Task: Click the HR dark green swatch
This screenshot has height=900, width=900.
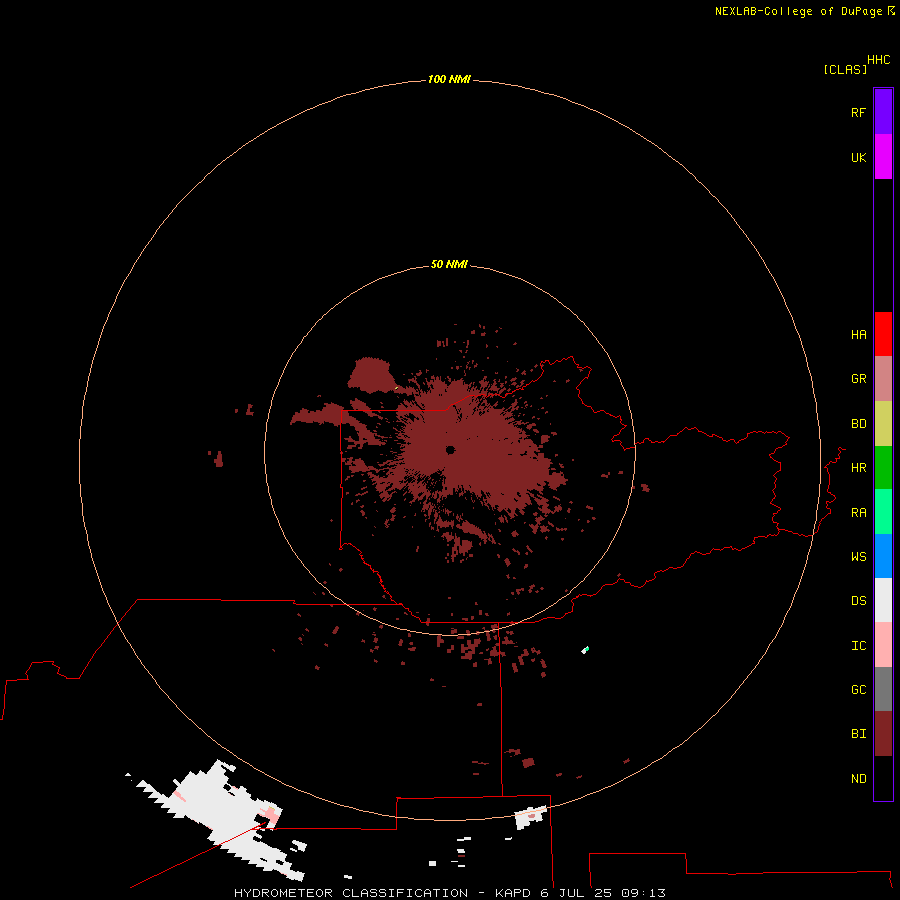Action: tap(883, 468)
